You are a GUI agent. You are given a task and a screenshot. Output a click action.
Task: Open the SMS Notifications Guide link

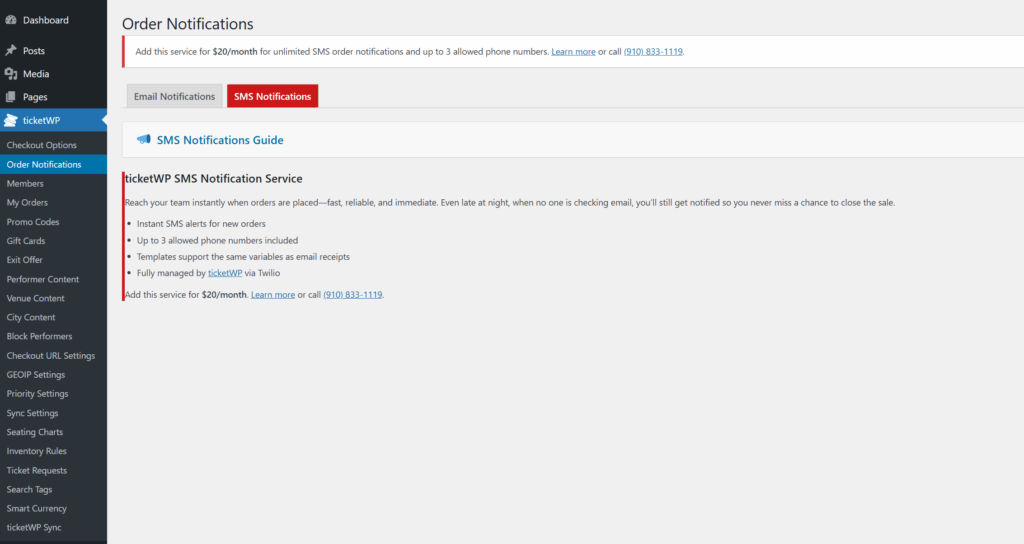tap(220, 140)
